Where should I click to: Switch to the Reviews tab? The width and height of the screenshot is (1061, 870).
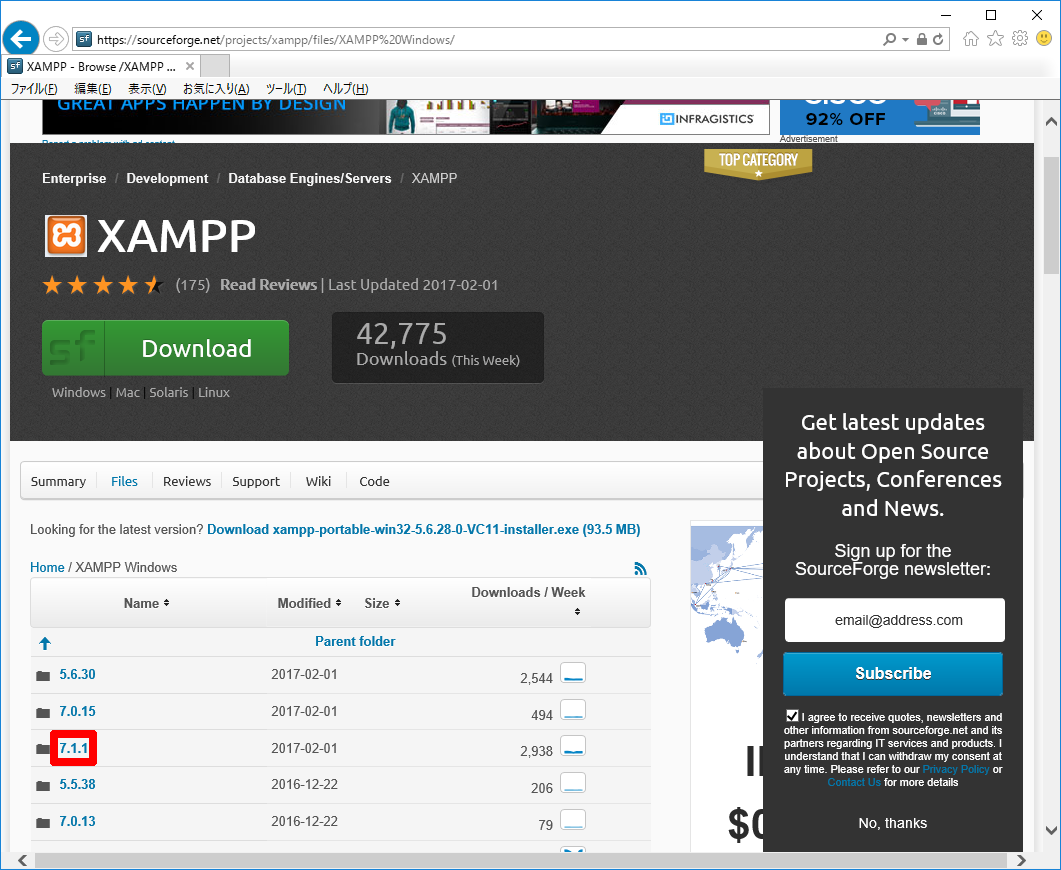click(187, 481)
